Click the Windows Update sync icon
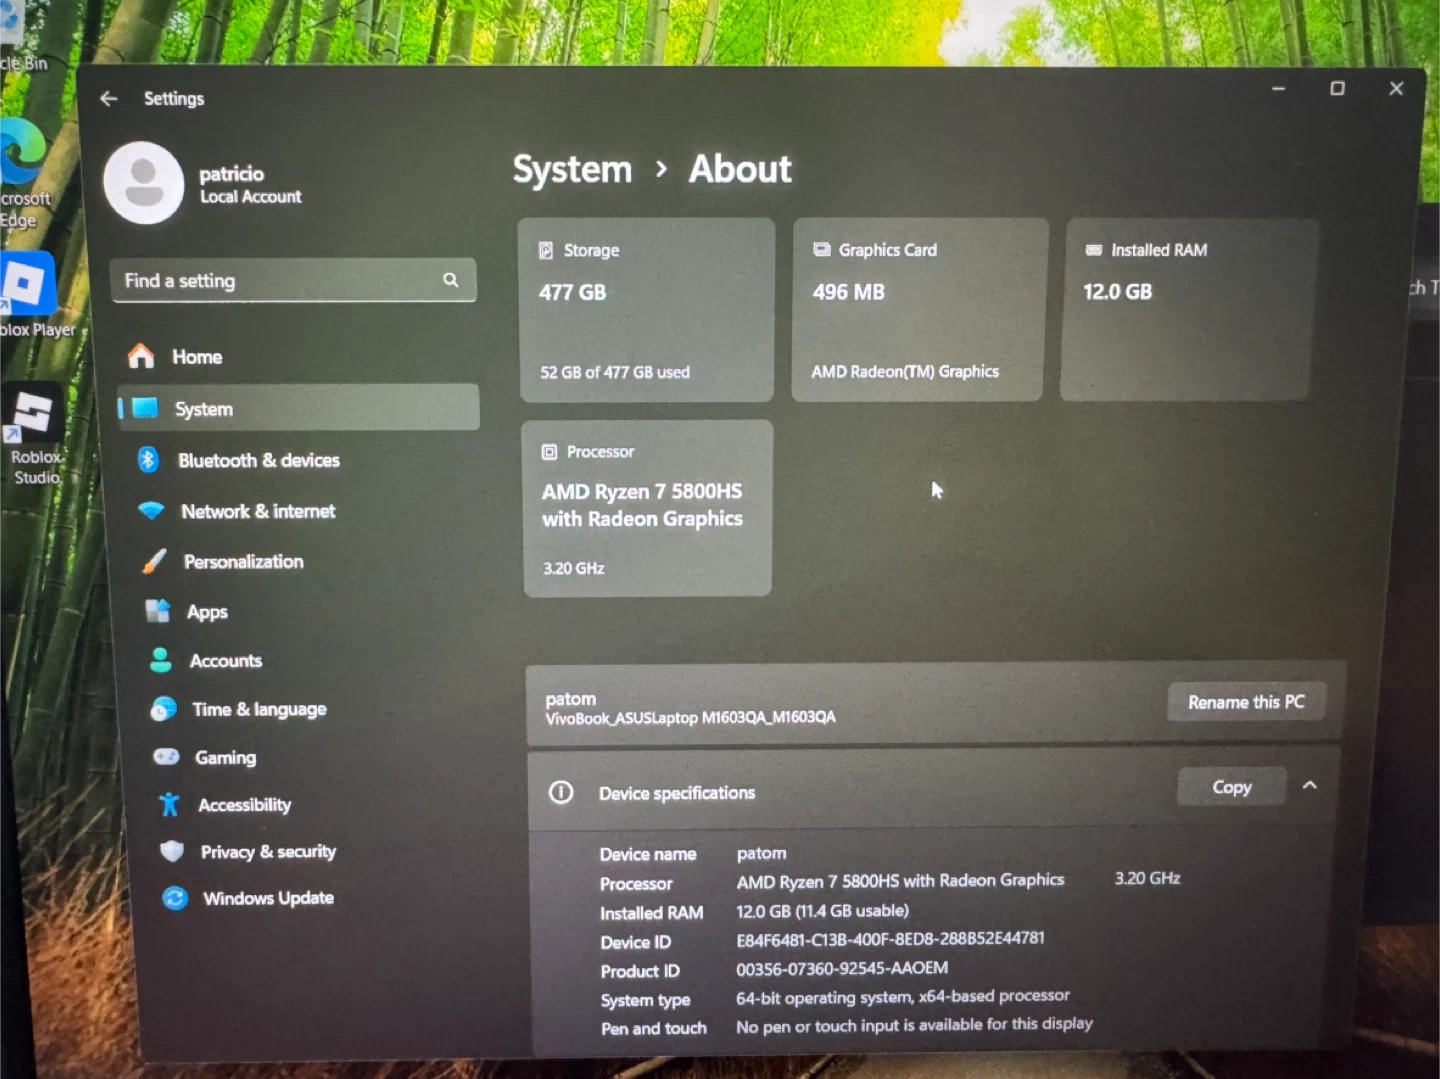 coord(175,898)
